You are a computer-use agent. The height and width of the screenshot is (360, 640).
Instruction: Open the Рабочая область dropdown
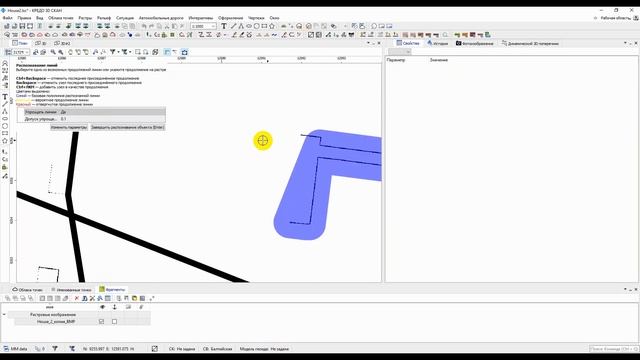pyautogui.click(x=616, y=18)
